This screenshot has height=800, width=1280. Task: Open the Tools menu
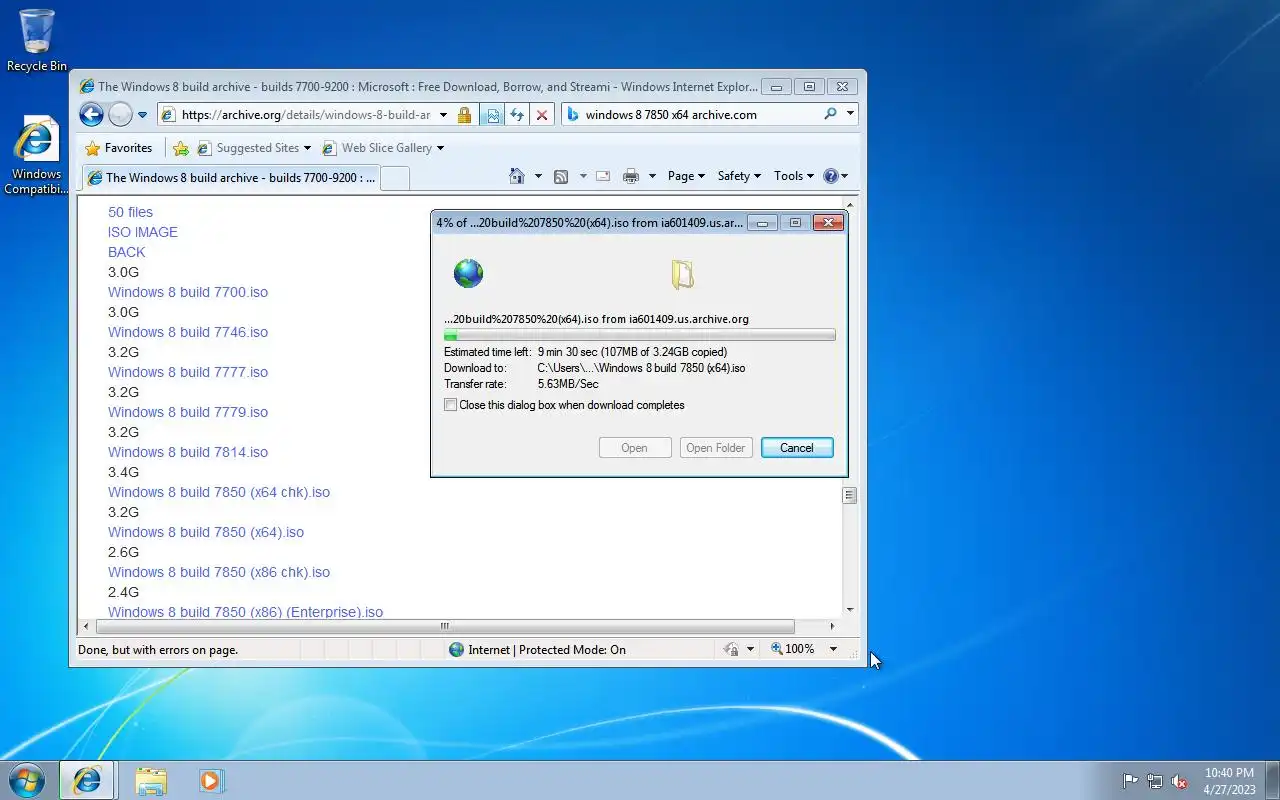pyautogui.click(x=794, y=176)
